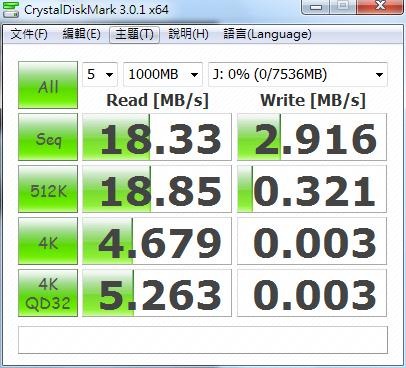Select the 4K write result 0.003
The image size is (406, 368).
point(312,241)
